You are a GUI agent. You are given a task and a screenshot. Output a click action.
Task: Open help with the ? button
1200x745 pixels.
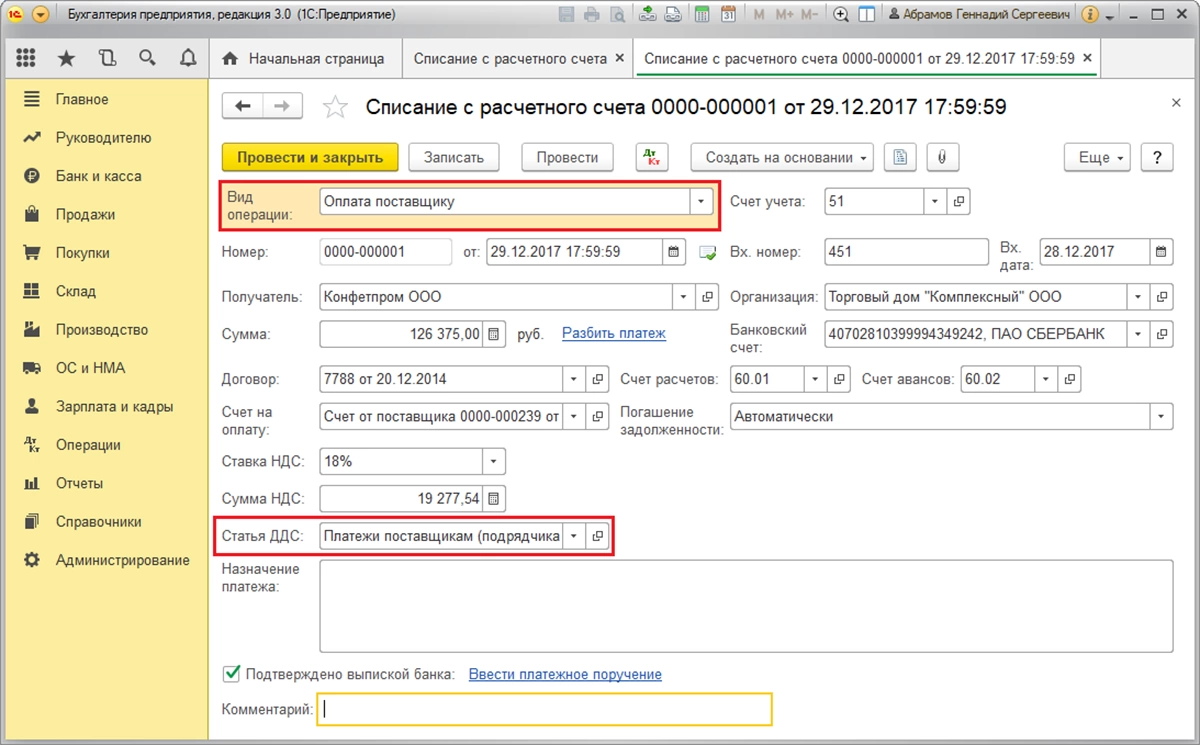pos(1157,157)
